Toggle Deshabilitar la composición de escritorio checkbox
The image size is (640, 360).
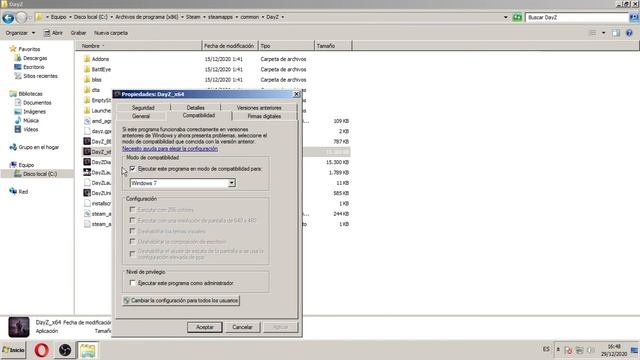(132, 242)
